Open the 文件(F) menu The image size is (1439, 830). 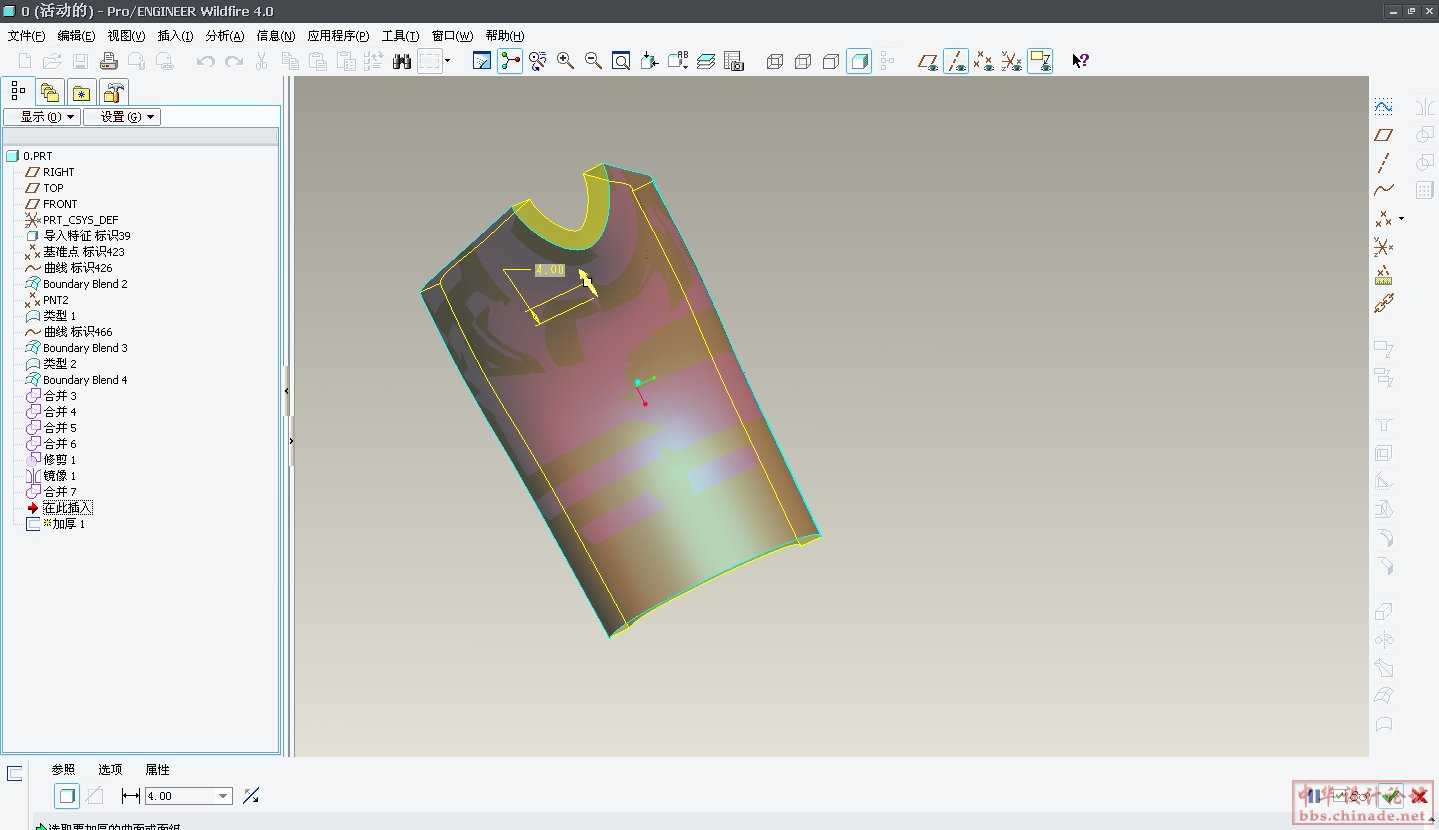coord(26,36)
